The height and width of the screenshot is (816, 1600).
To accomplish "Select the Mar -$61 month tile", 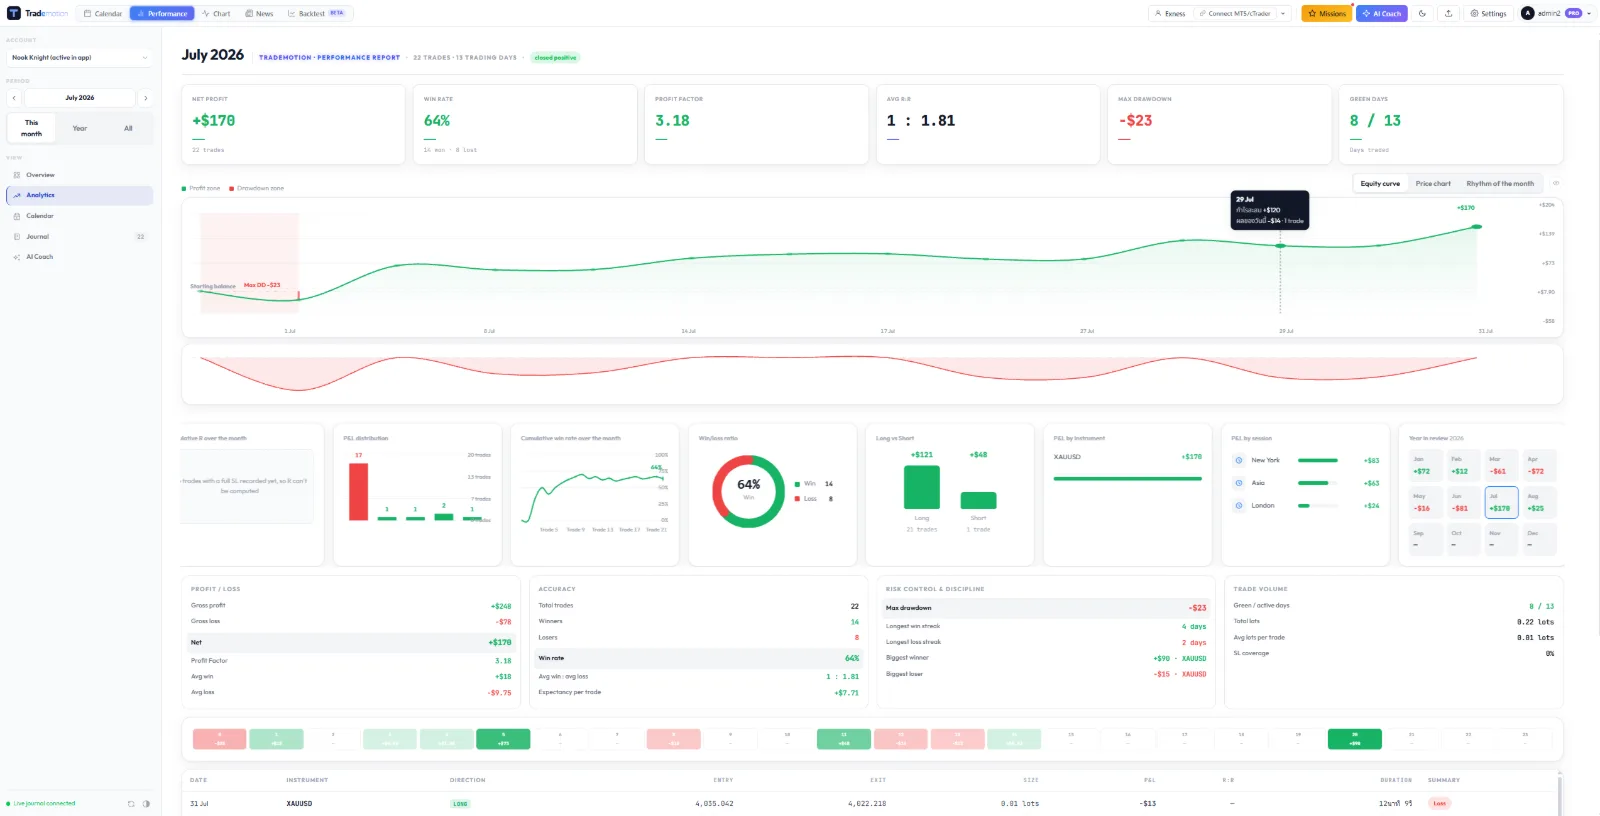I will [x=1501, y=465].
